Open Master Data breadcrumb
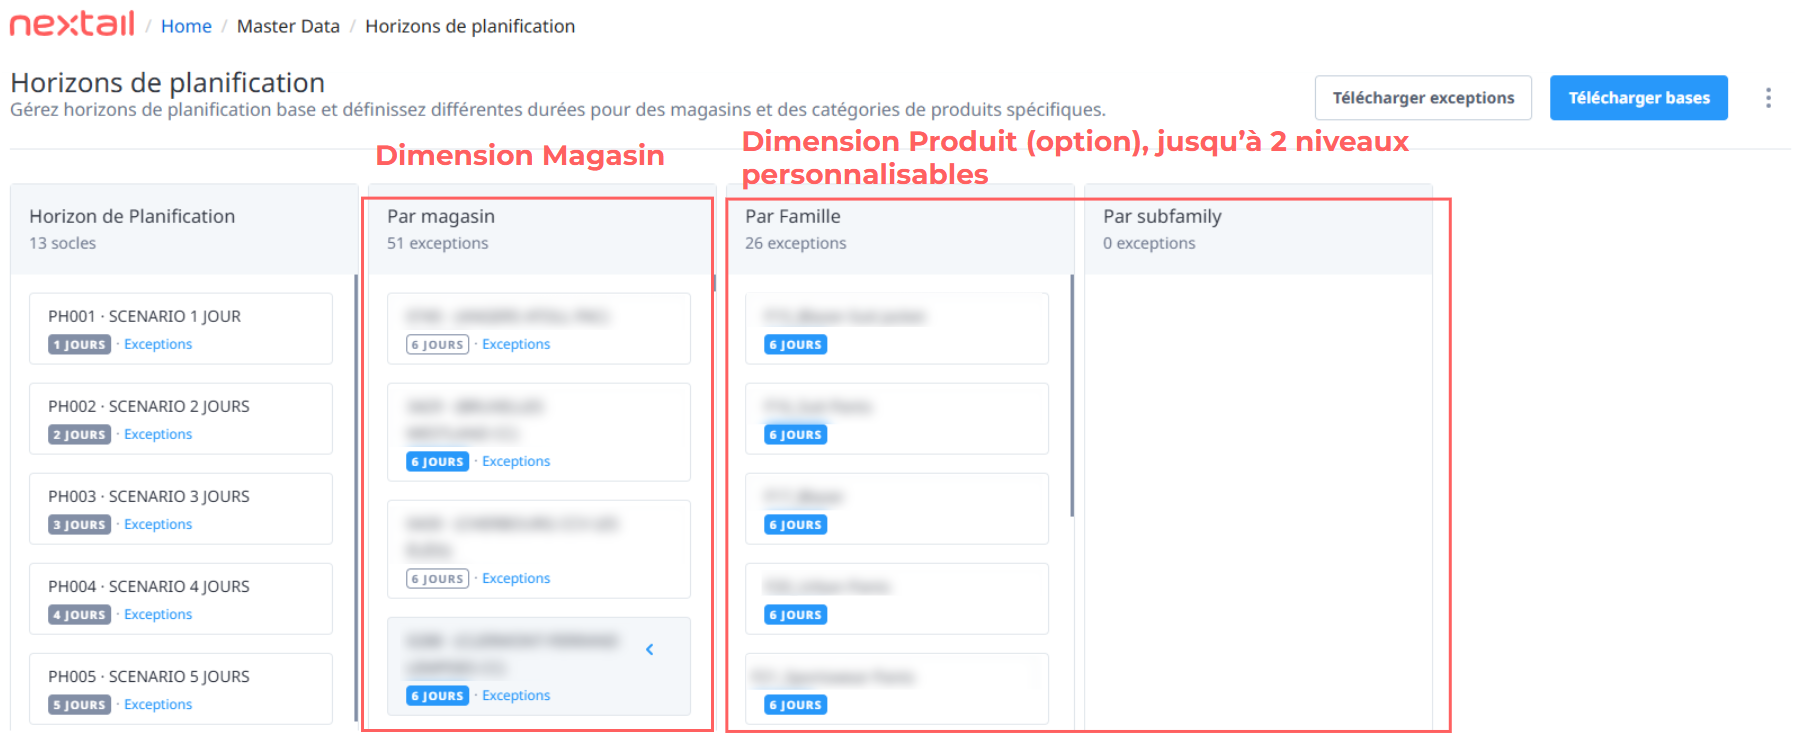The image size is (1795, 736). (x=288, y=26)
